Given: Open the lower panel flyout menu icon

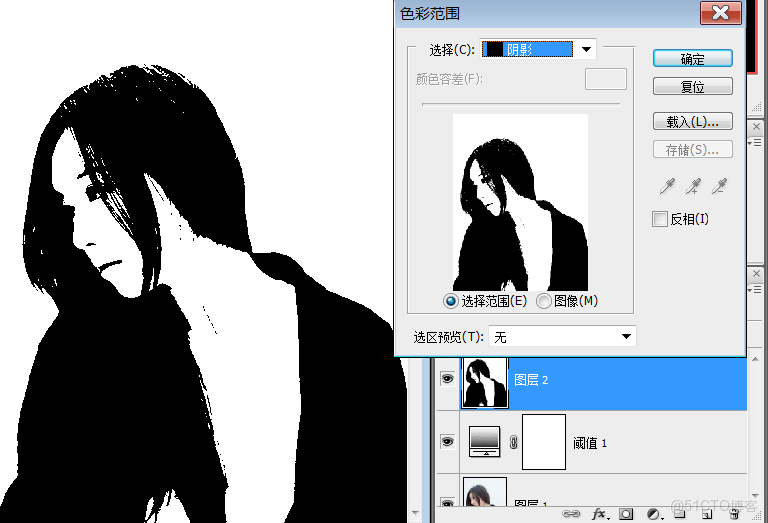Looking at the screenshot, I should coord(755,289).
